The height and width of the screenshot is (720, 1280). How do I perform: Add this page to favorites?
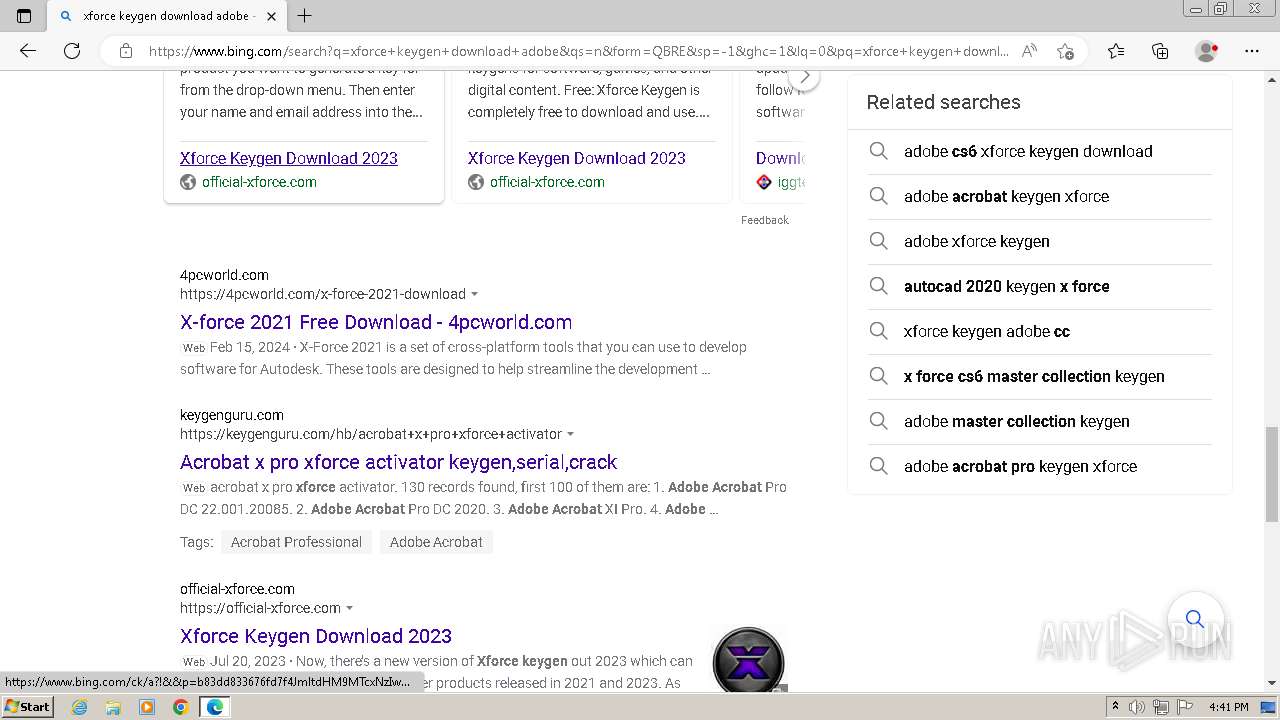pos(1065,51)
